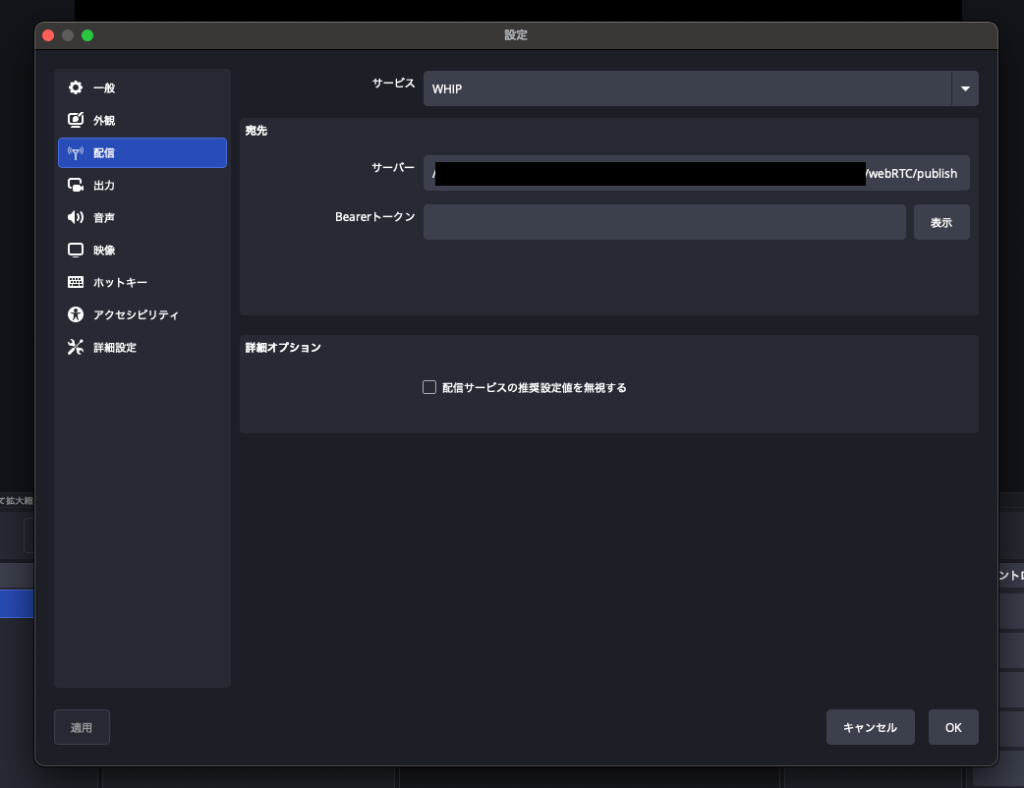Screen dimensions: 1024x788
Task: Select the 一般 settings tab label
Action: coord(104,88)
